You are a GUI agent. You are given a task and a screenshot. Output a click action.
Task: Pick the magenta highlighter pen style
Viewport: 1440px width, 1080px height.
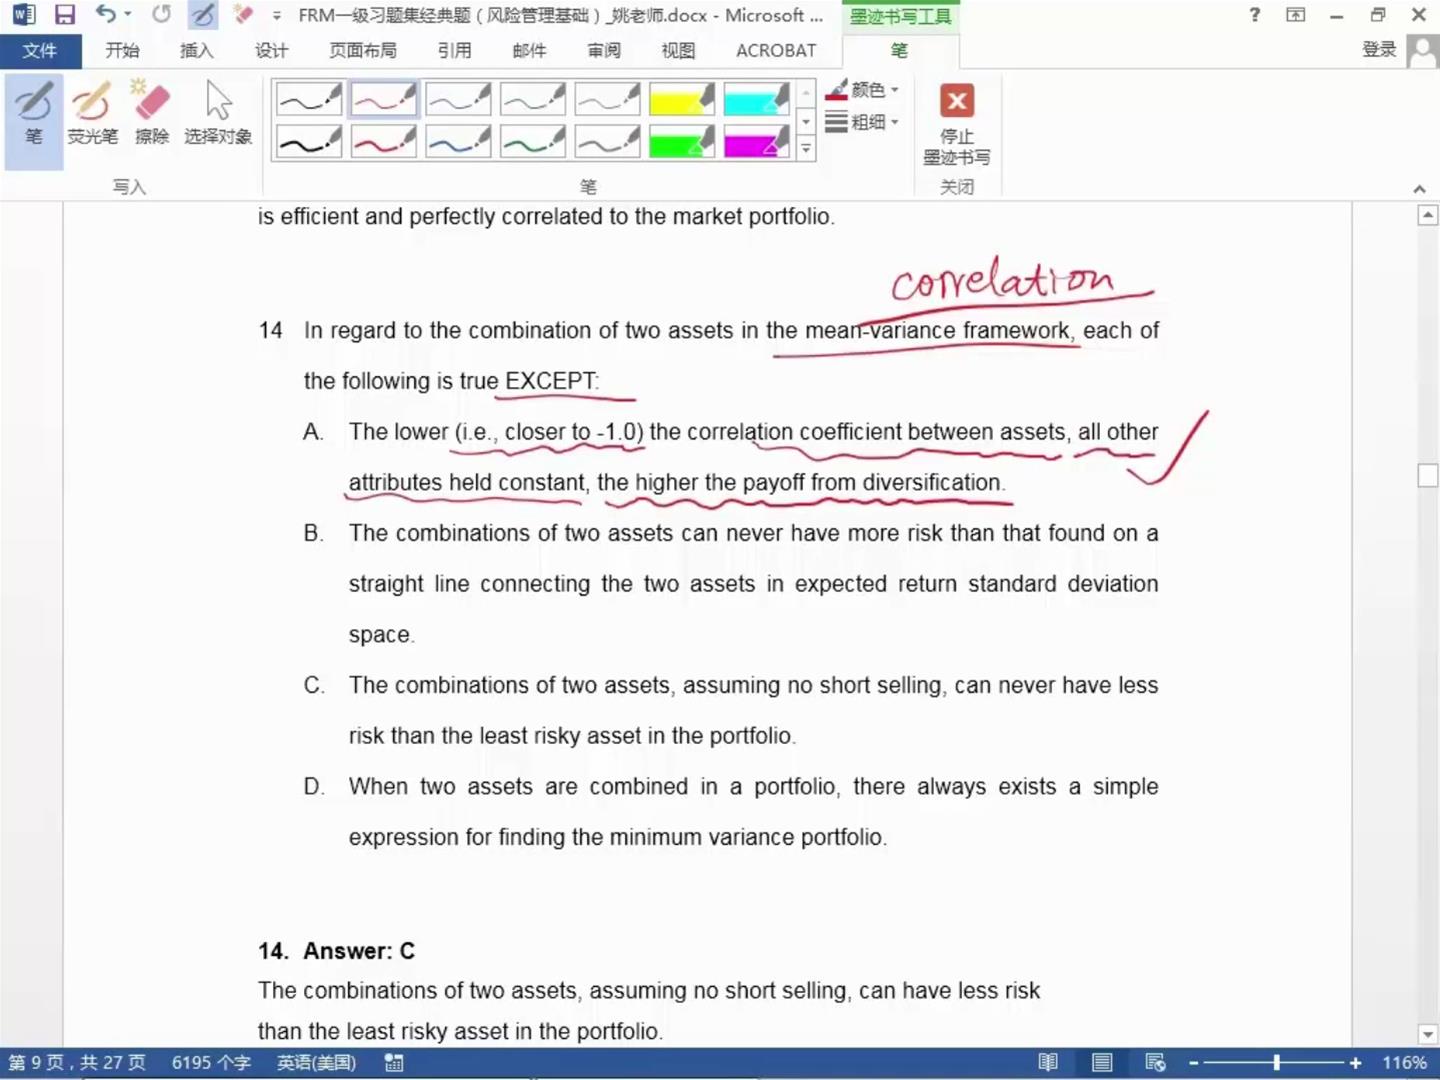pyautogui.click(x=756, y=142)
